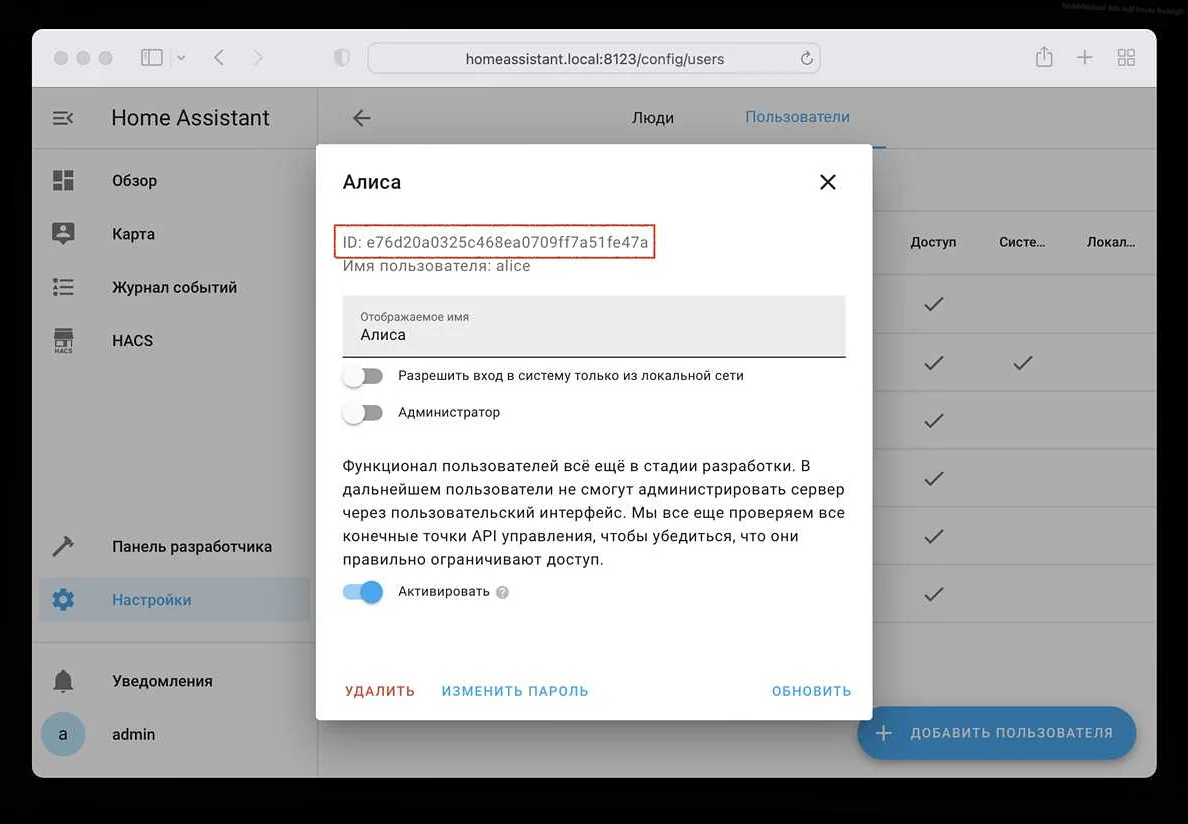Click the УДАЛИТЬ button

coord(380,691)
